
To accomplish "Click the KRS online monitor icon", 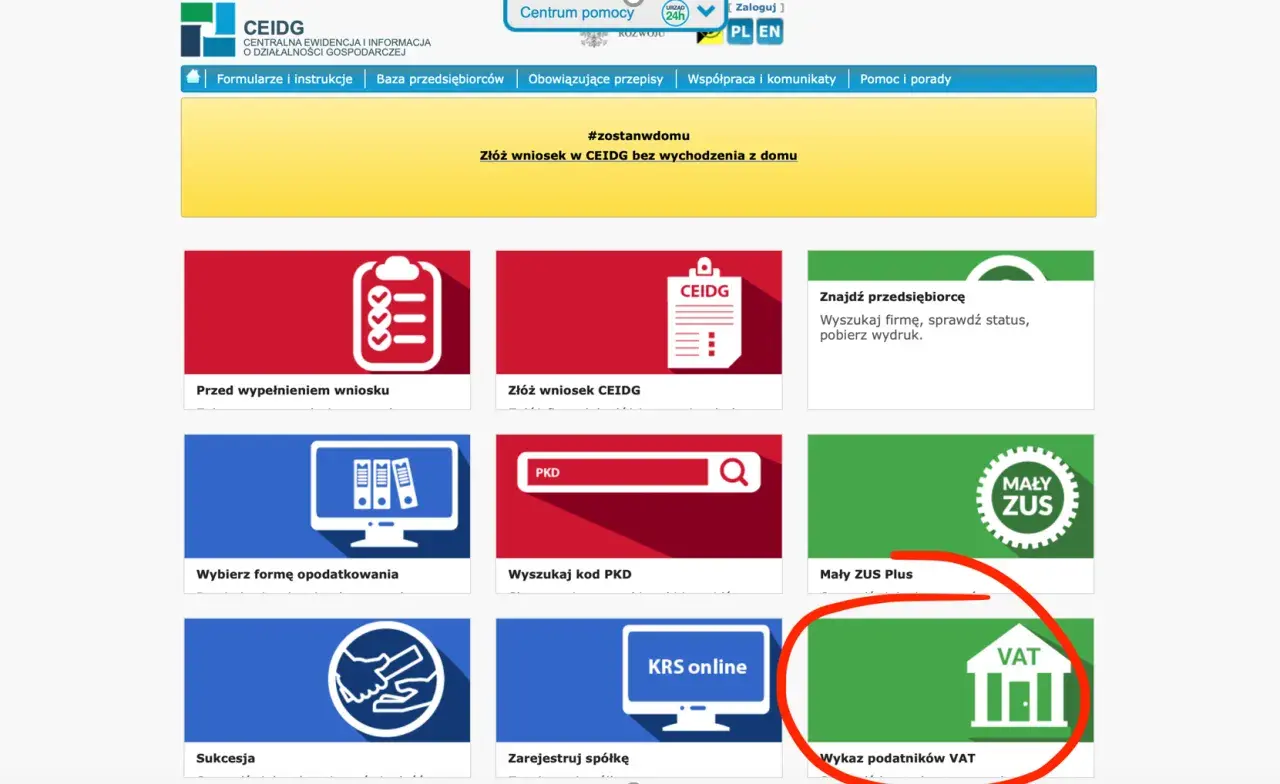I will (x=697, y=676).
